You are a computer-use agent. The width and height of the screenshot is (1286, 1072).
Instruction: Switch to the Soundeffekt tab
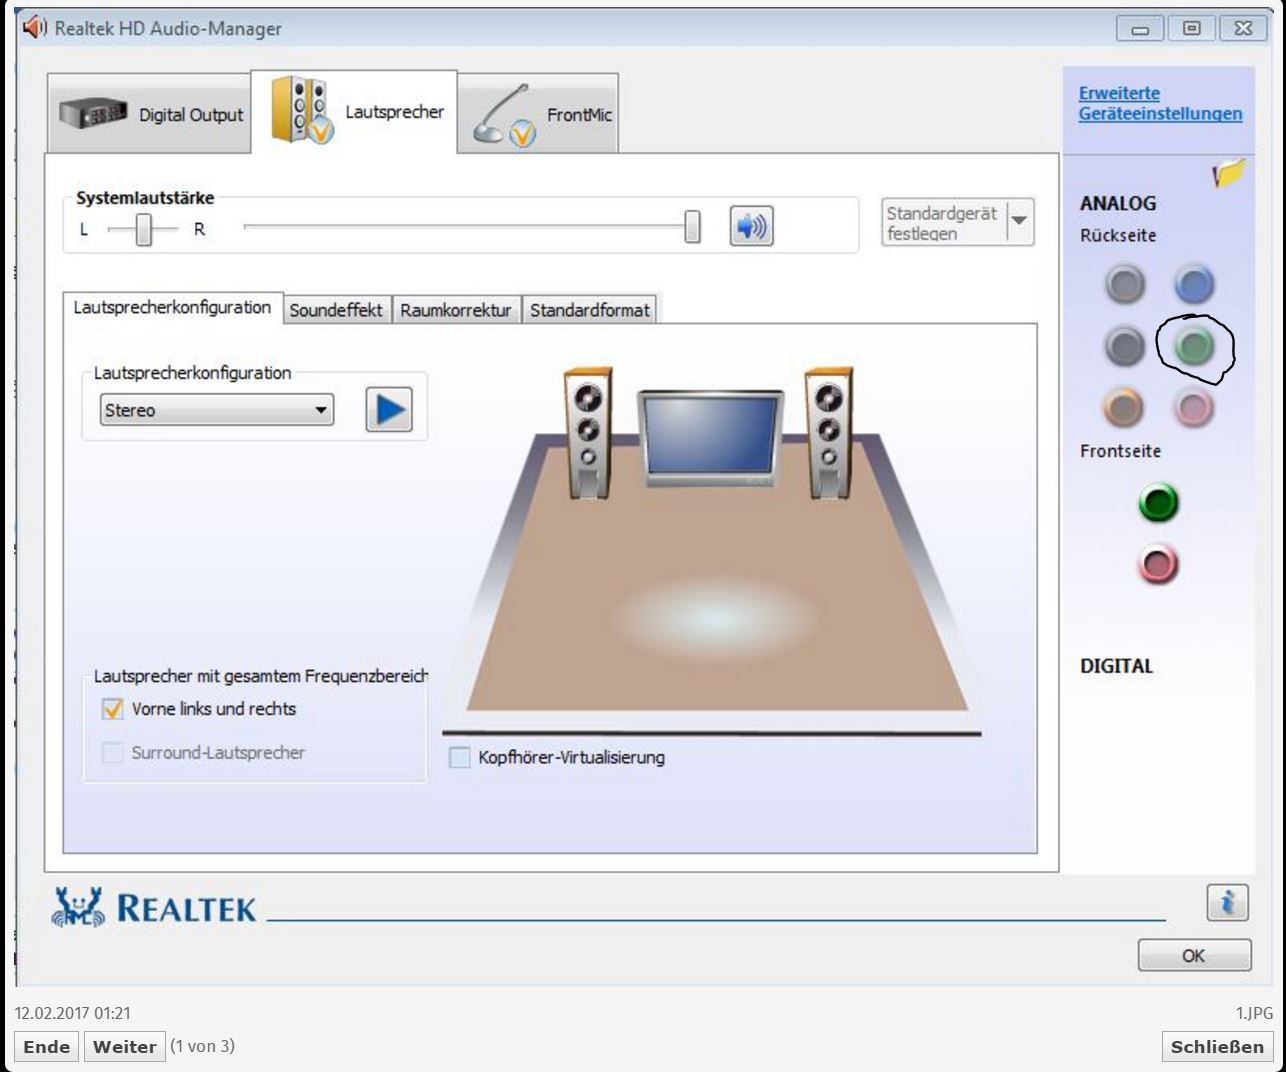click(336, 310)
